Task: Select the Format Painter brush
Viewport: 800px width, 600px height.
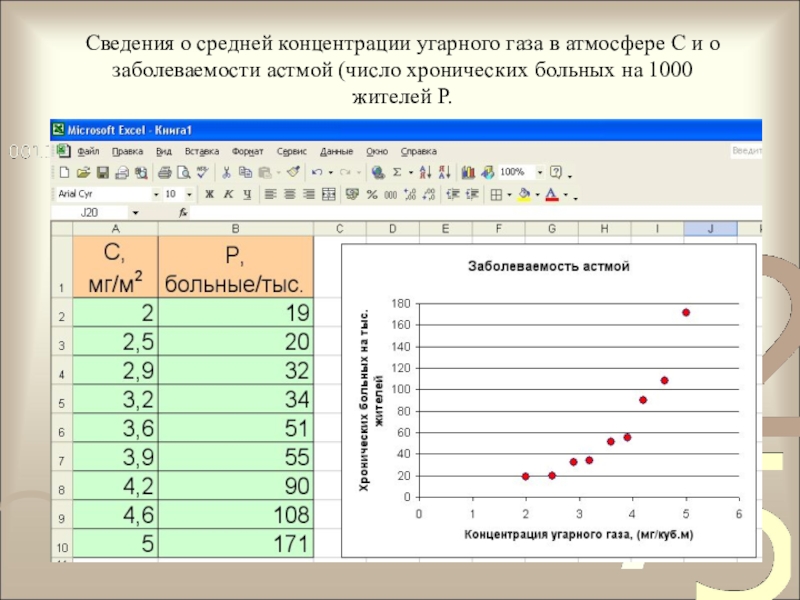Action: pos(293,172)
